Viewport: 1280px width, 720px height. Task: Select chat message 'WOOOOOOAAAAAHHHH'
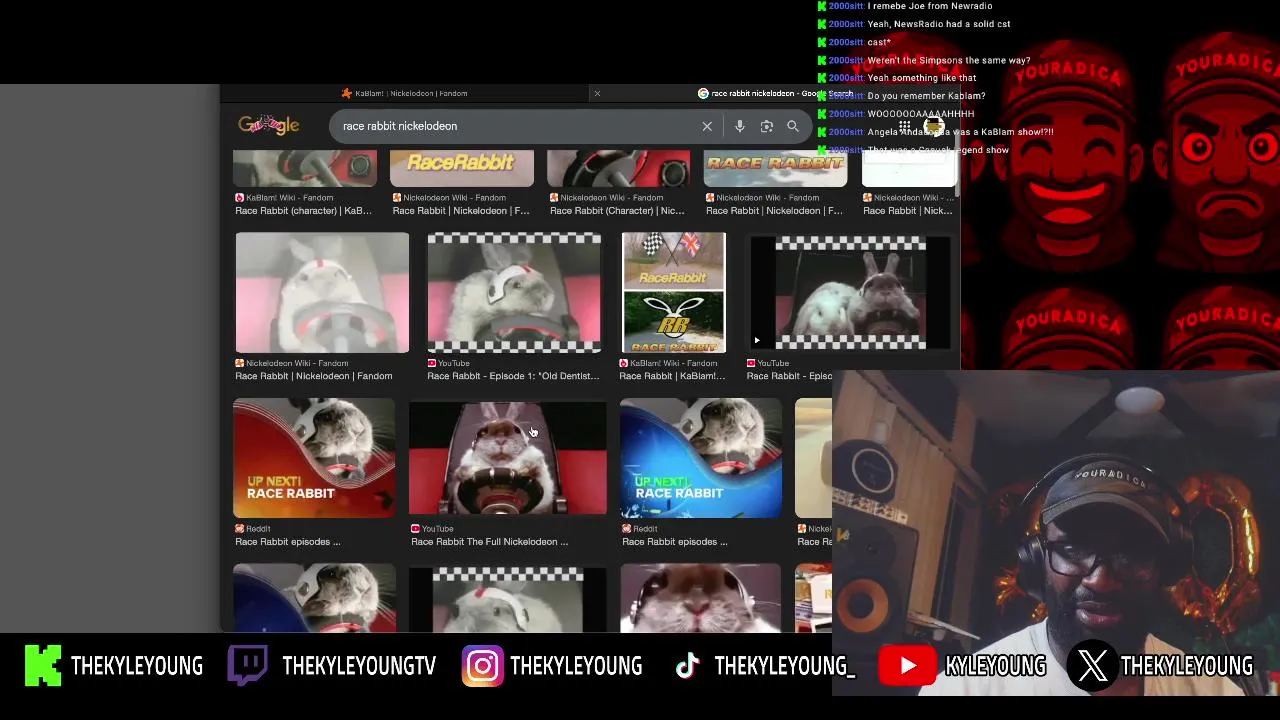(920, 114)
